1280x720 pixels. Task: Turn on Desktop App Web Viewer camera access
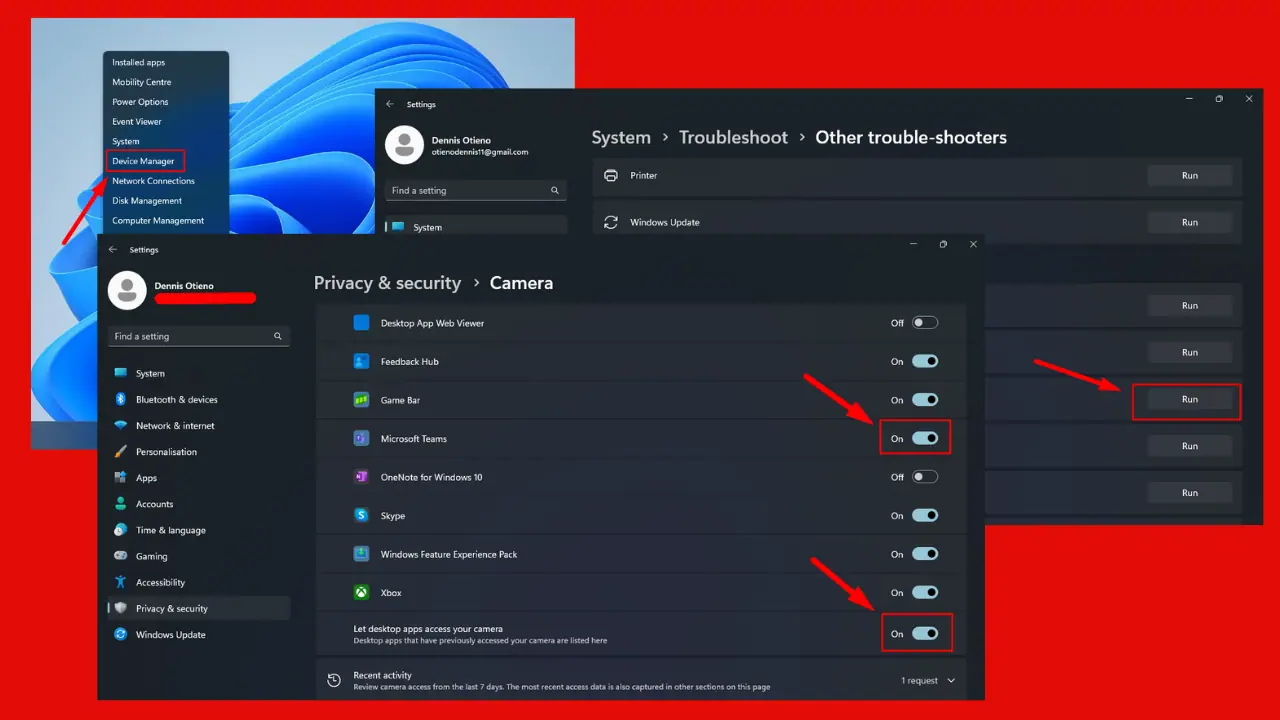click(x=925, y=323)
